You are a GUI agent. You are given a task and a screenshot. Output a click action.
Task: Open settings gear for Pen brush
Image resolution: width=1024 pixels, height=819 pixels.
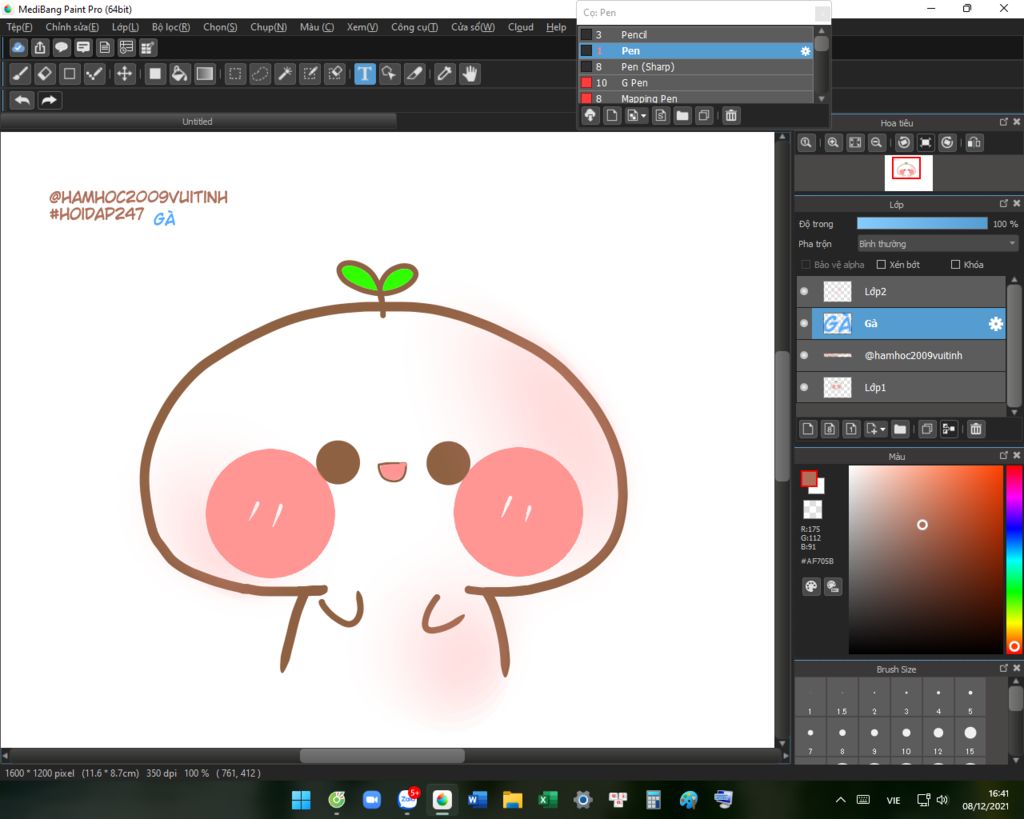pyautogui.click(x=805, y=51)
